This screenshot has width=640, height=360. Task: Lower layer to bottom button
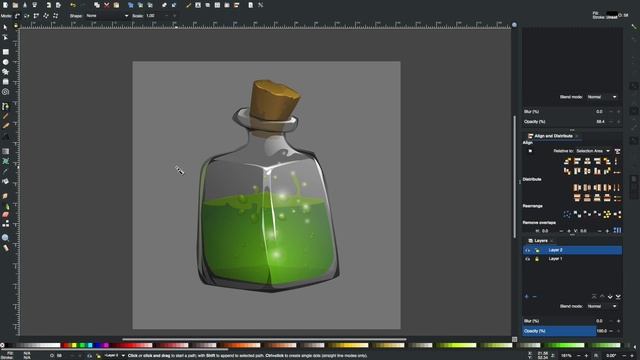pyautogui.click(x=618, y=297)
